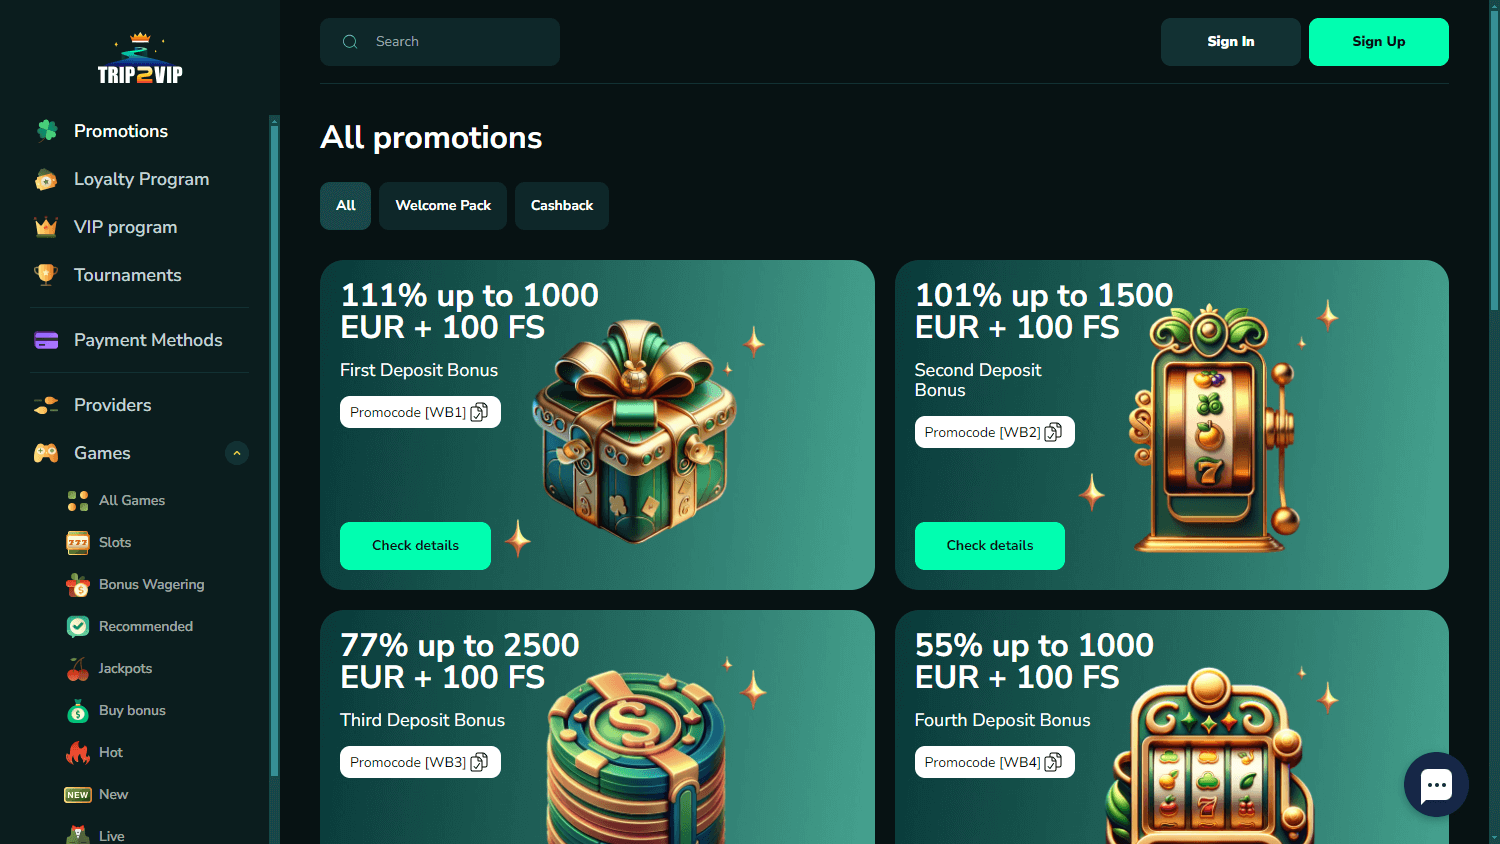This screenshot has height=844, width=1500.
Task: Collapse the Games menu chevron
Action: (237, 453)
